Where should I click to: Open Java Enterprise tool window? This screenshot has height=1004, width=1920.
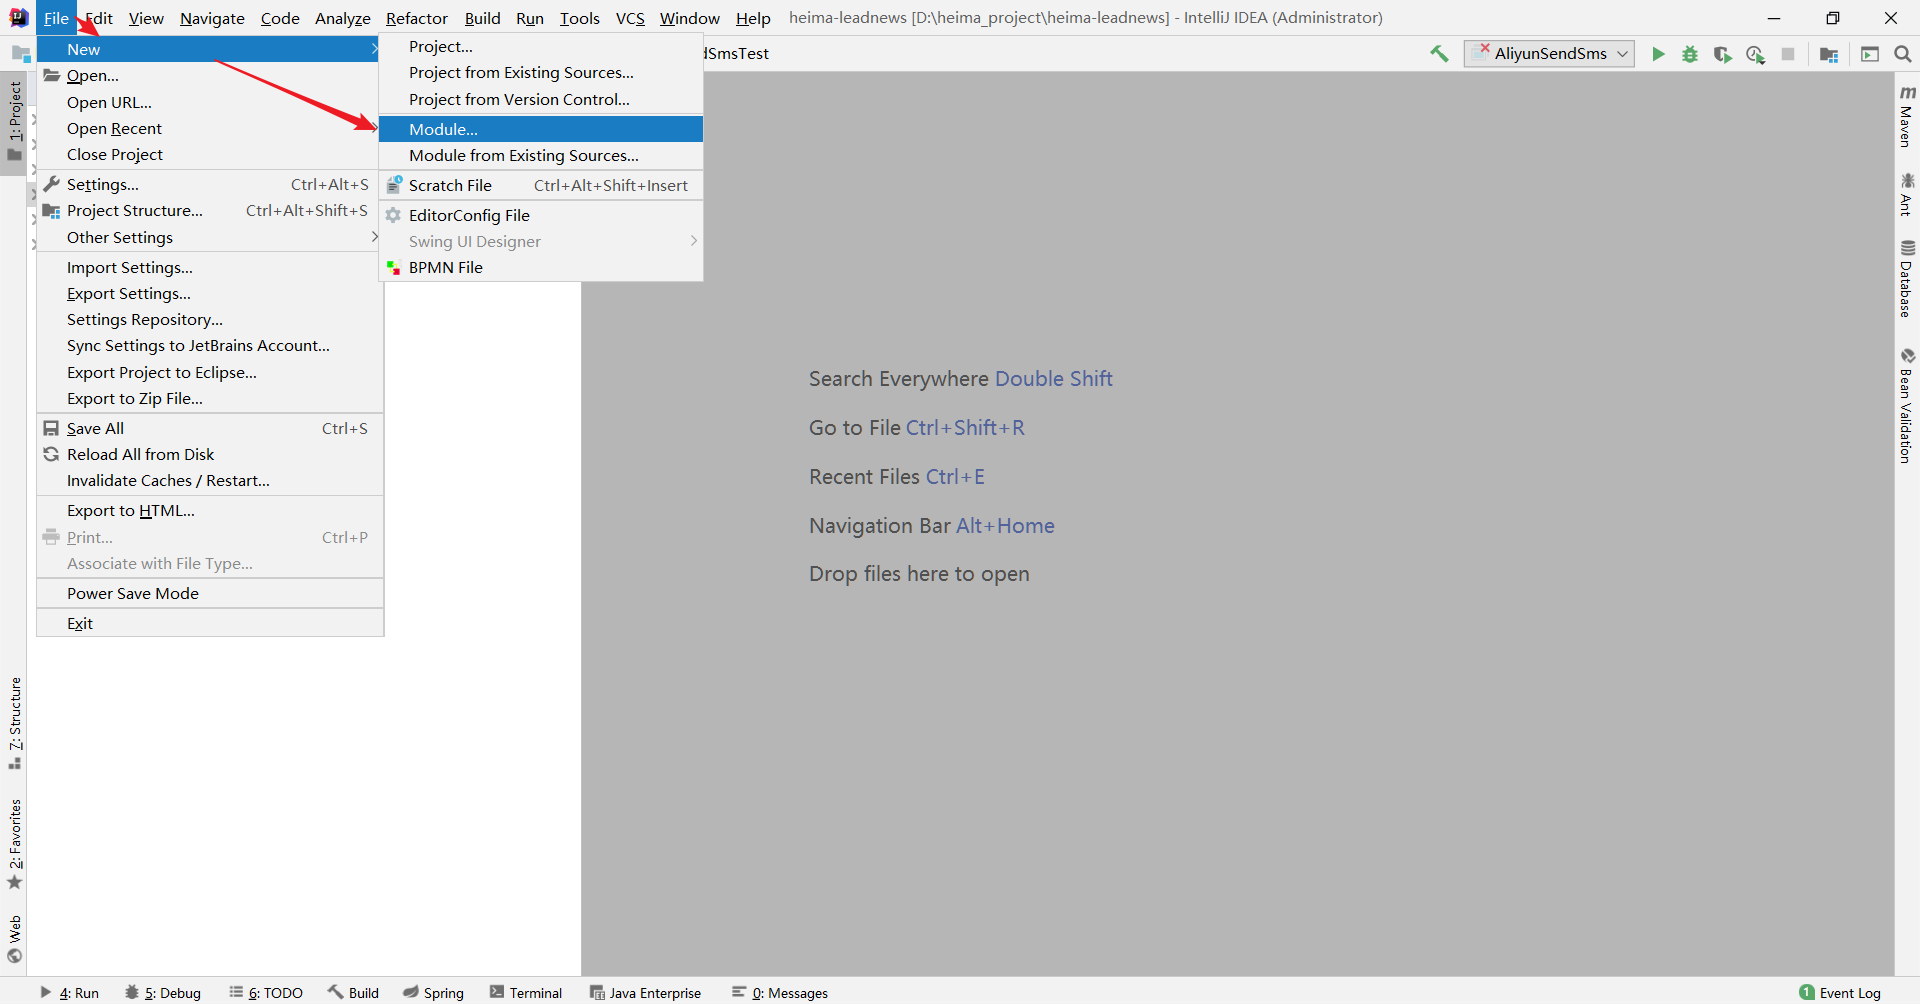click(646, 992)
